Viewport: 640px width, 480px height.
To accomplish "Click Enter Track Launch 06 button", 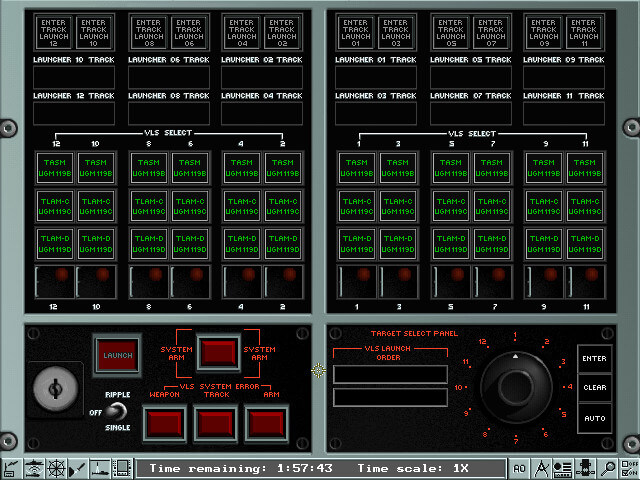I will click(189, 33).
